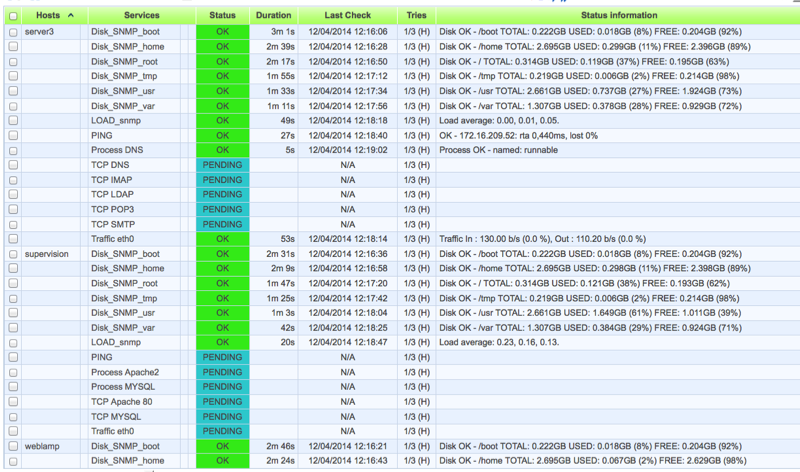Sort by the Duration column header
Image resolution: width=800 pixels, height=472 pixels.
273,16
